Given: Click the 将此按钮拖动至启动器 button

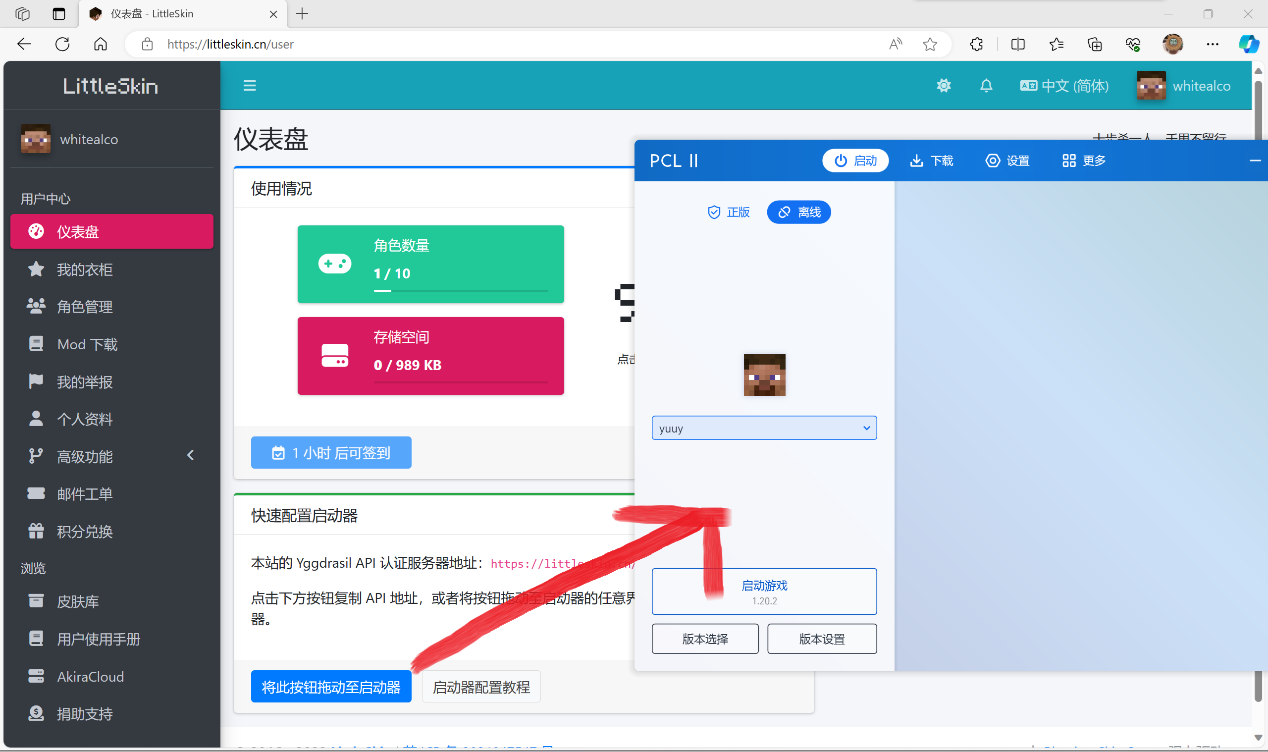Looking at the screenshot, I should 331,687.
